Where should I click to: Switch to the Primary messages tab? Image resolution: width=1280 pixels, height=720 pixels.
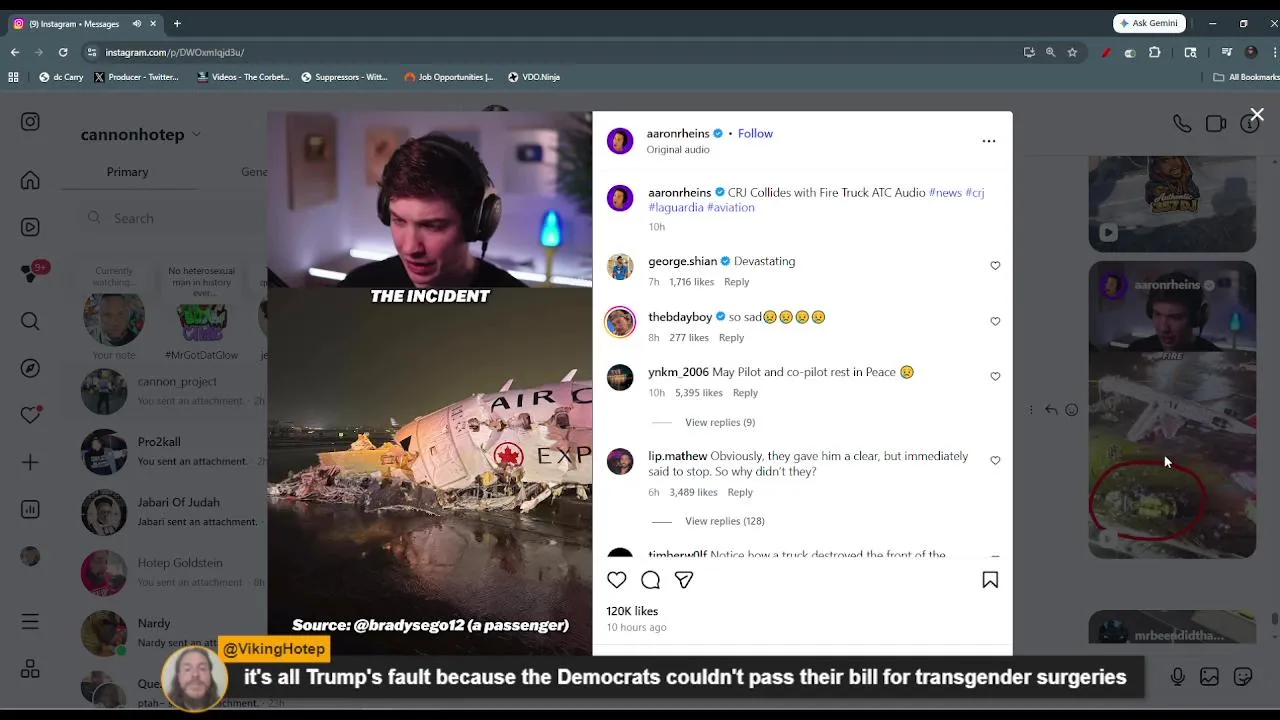coord(127,172)
